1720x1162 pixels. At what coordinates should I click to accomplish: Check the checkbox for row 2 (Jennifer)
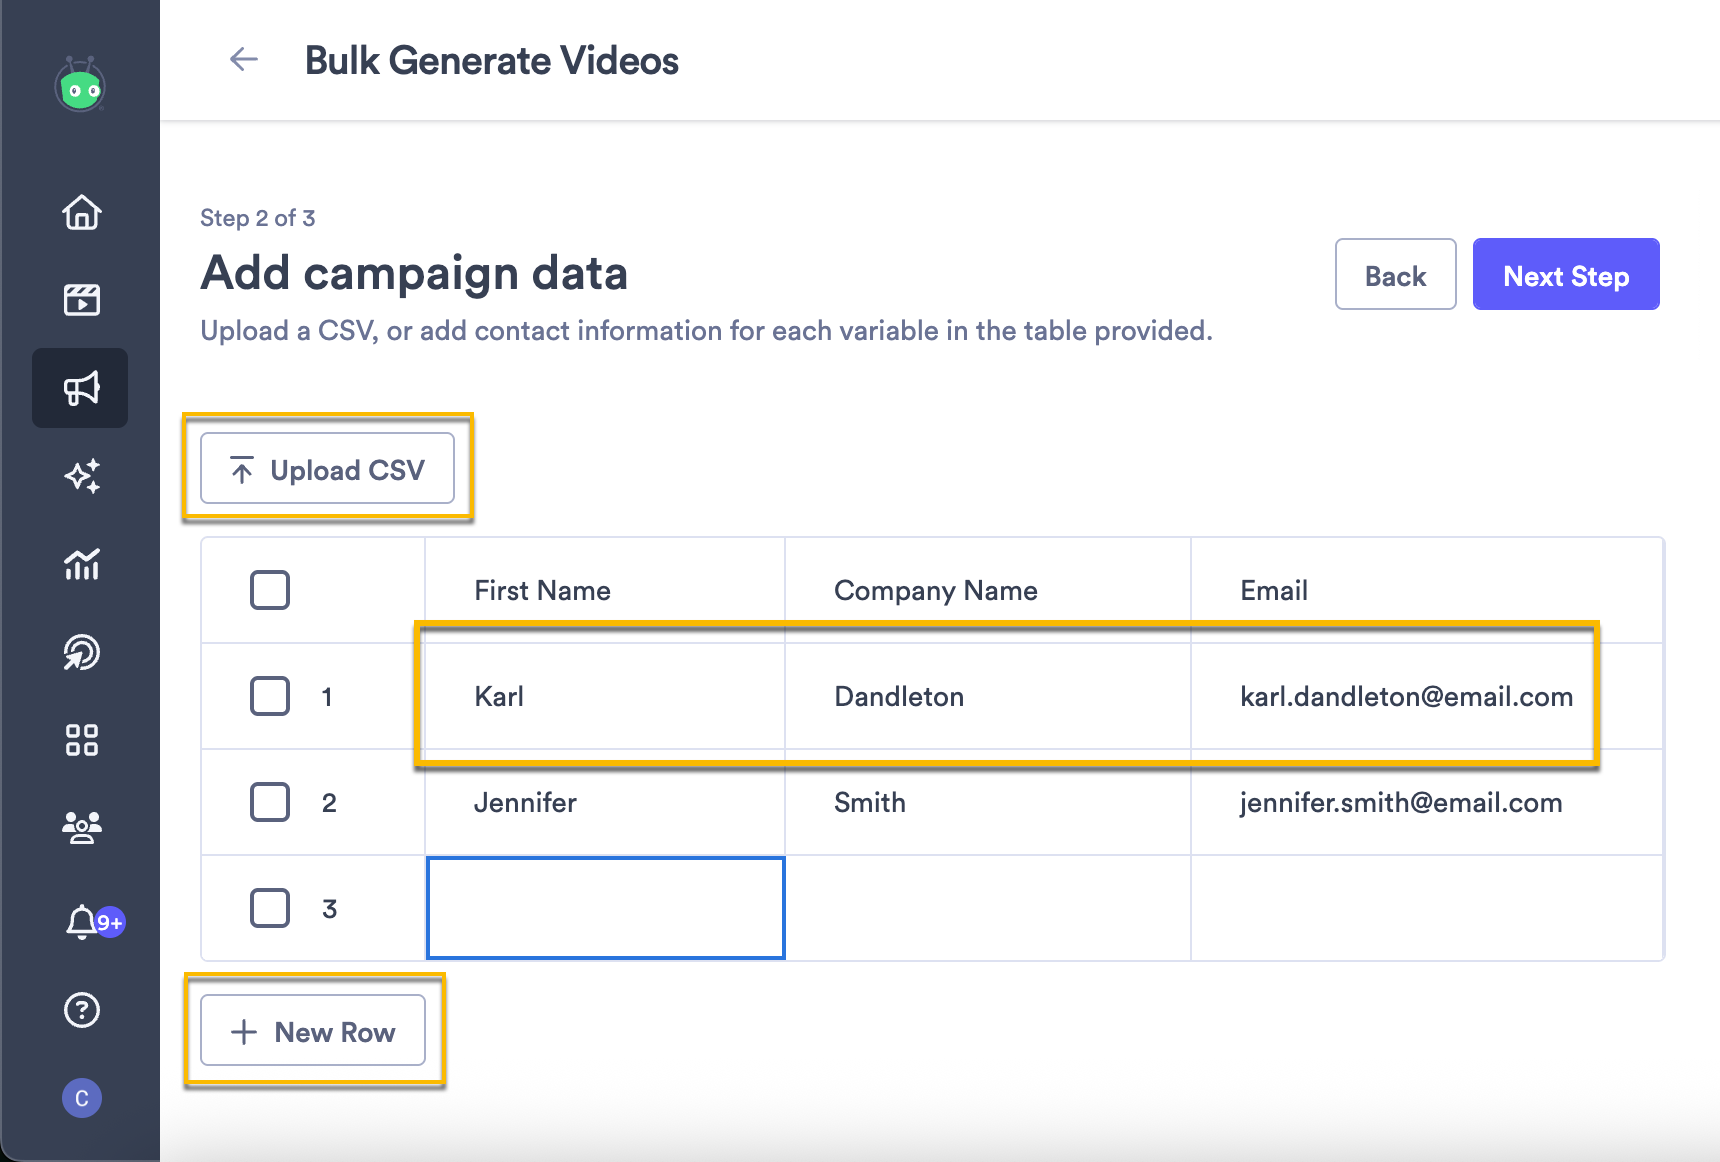click(269, 802)
